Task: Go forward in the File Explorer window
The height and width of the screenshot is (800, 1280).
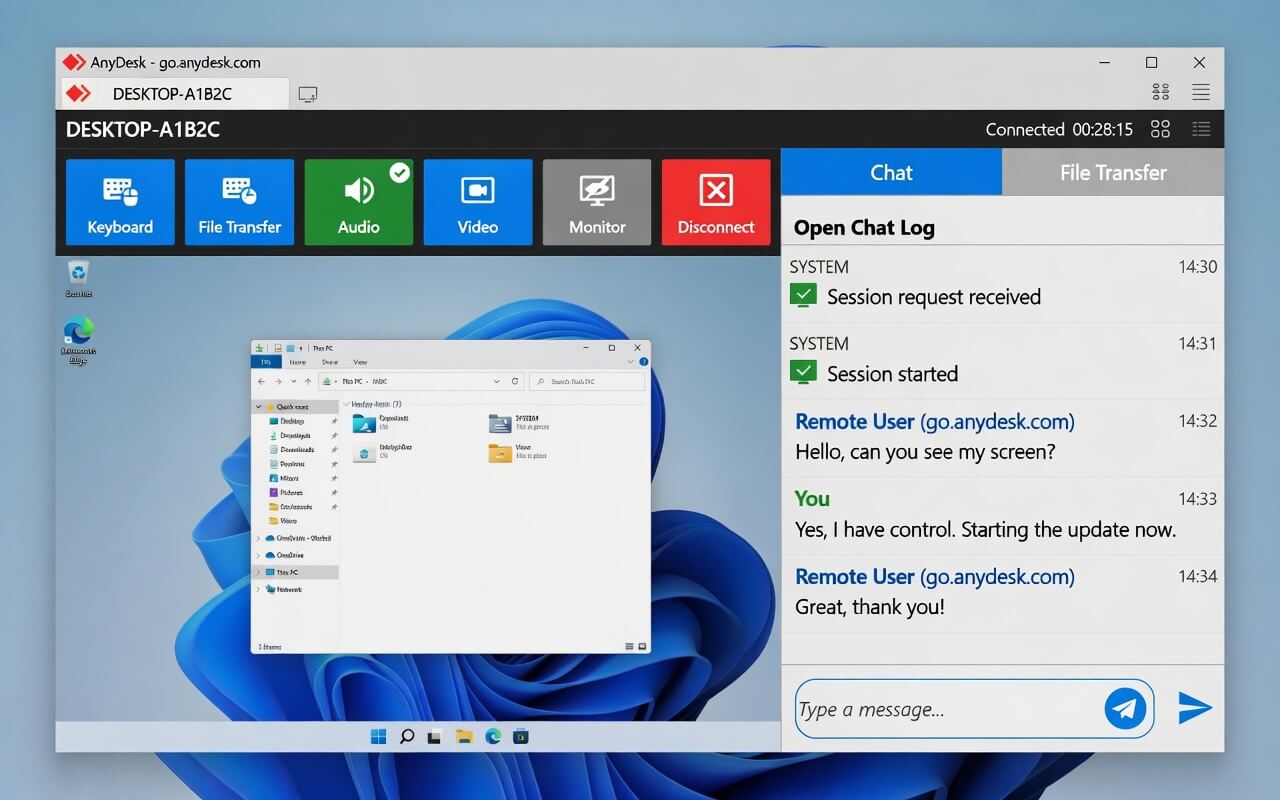Action: click(278, 381)
